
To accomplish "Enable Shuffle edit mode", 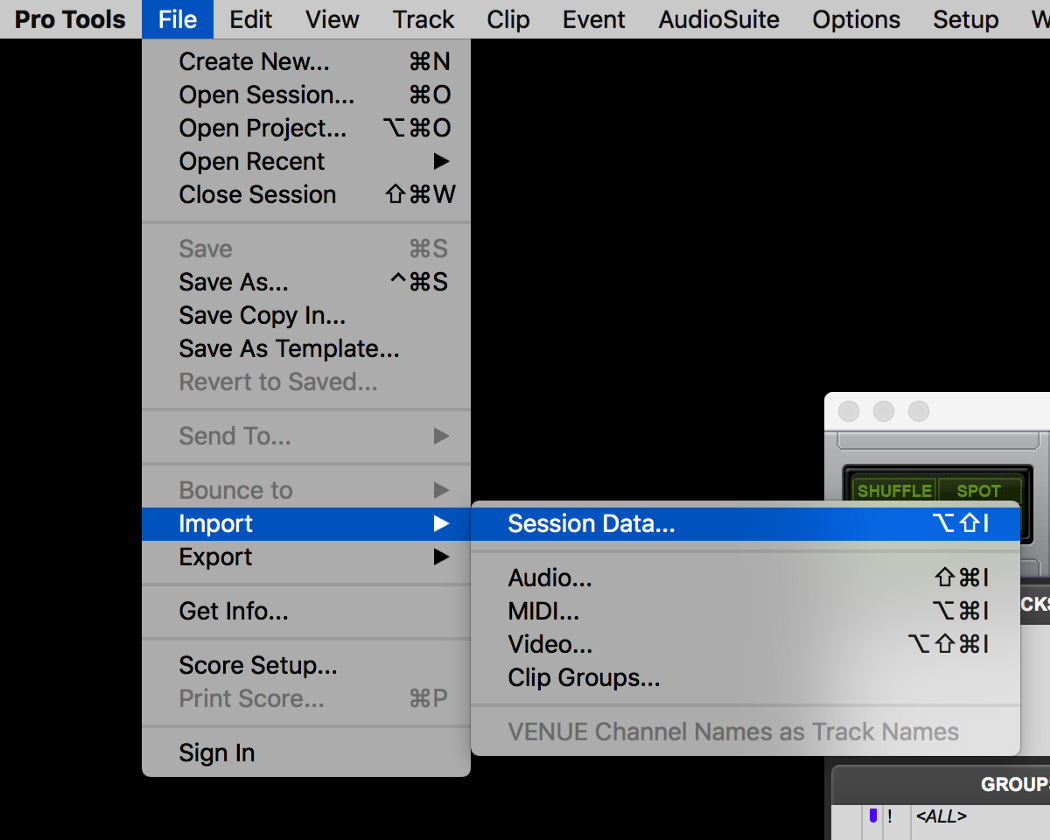I will 894,491.
